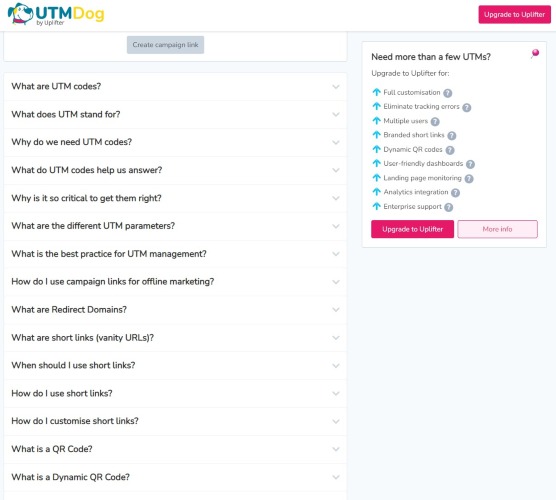
Task: Click arrow icon beside Eliminate tracking errors
Action: pyautogui.click(x=376, y=106)
